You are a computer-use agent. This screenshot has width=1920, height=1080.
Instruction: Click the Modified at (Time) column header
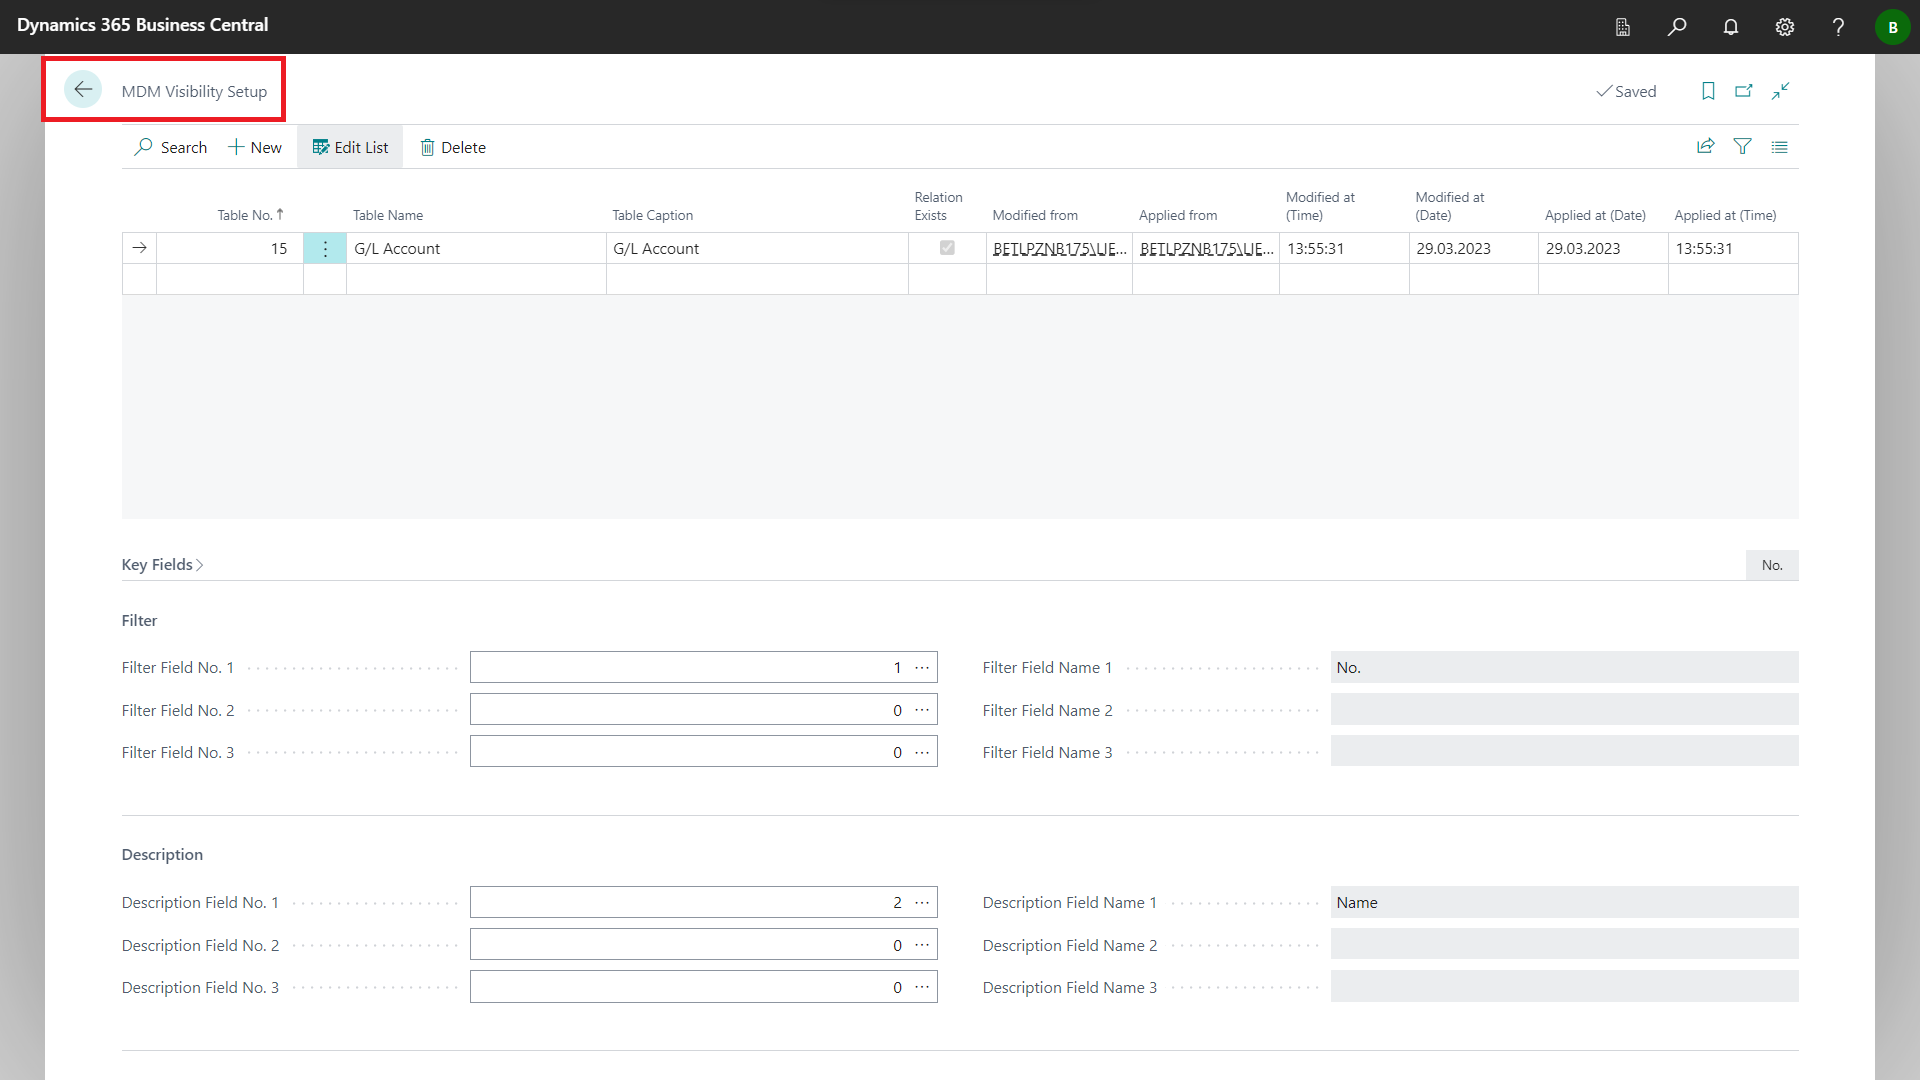[x=1320, y=206]
